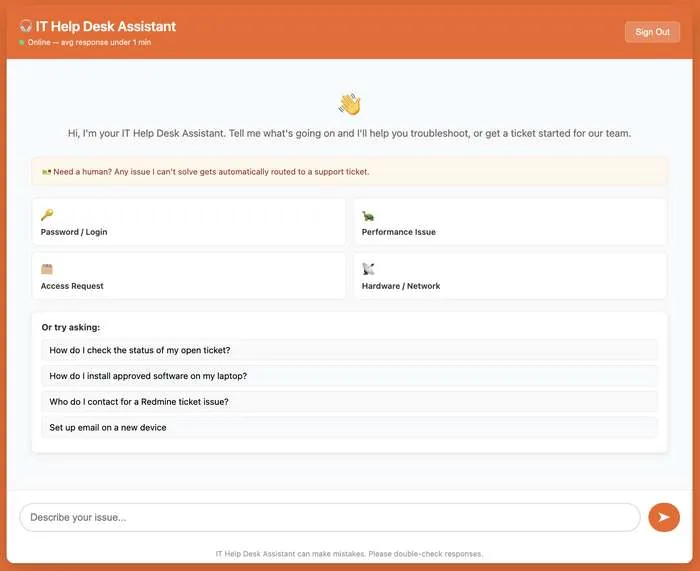Click the package icon on Access Request card
Viewport: 700px width, 571px height.
click(x=47, y=269)
